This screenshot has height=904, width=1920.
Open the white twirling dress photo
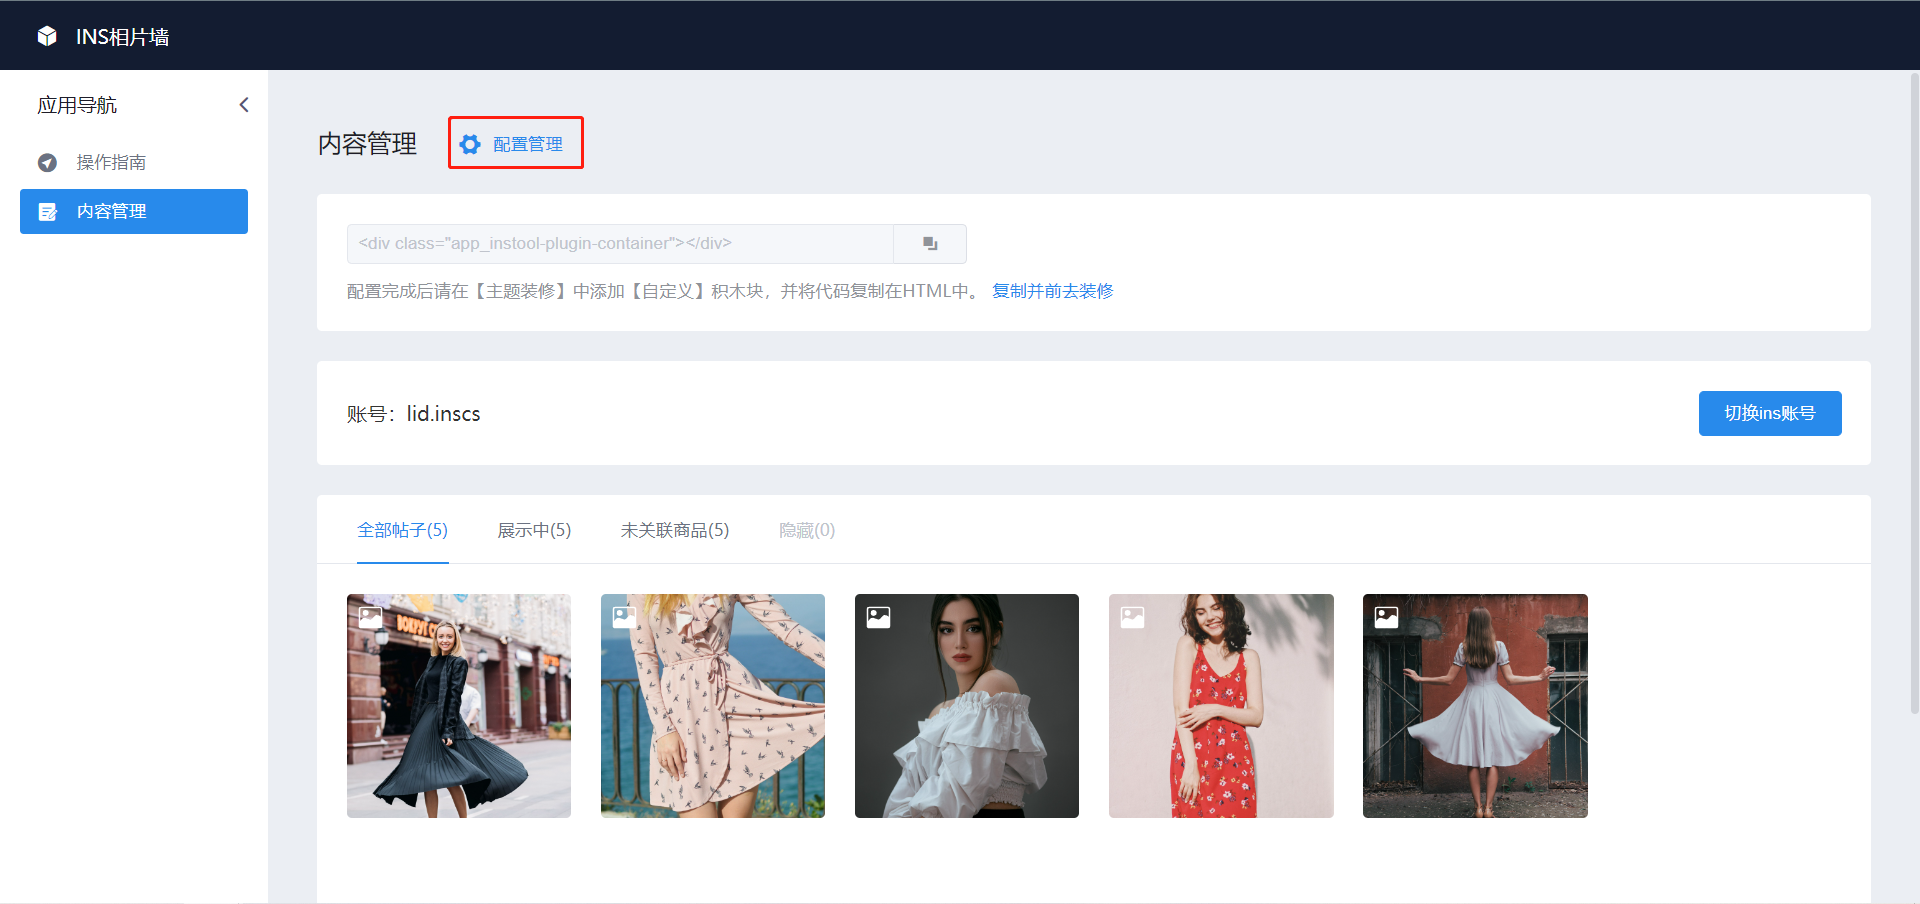tap(1475, 706)
